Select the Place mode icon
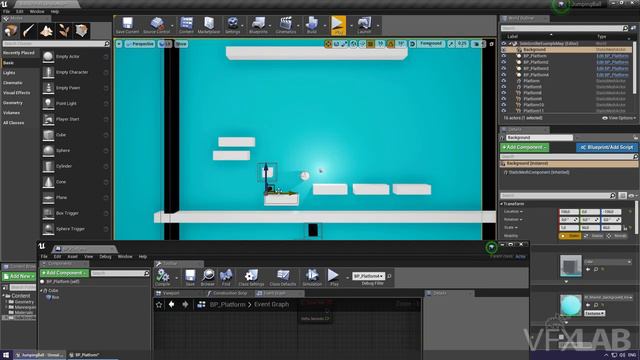This screenshot has height=360, width=640. pos(11,31)
